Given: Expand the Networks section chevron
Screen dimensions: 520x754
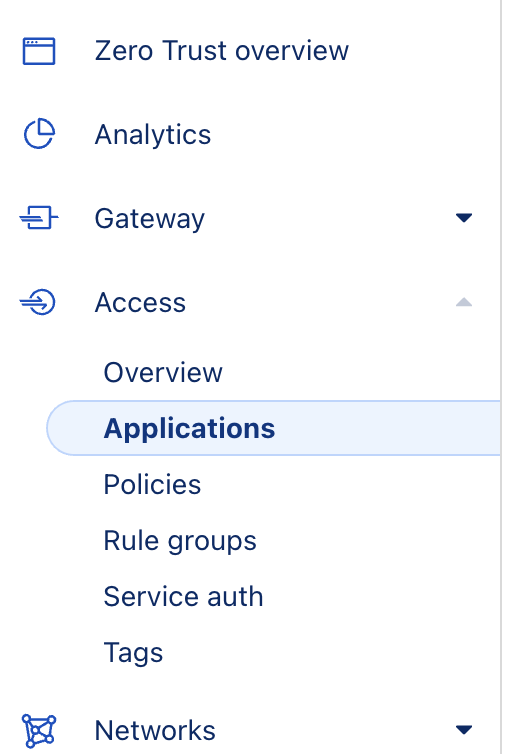Looking at the screenshot, I should point(464,730).
